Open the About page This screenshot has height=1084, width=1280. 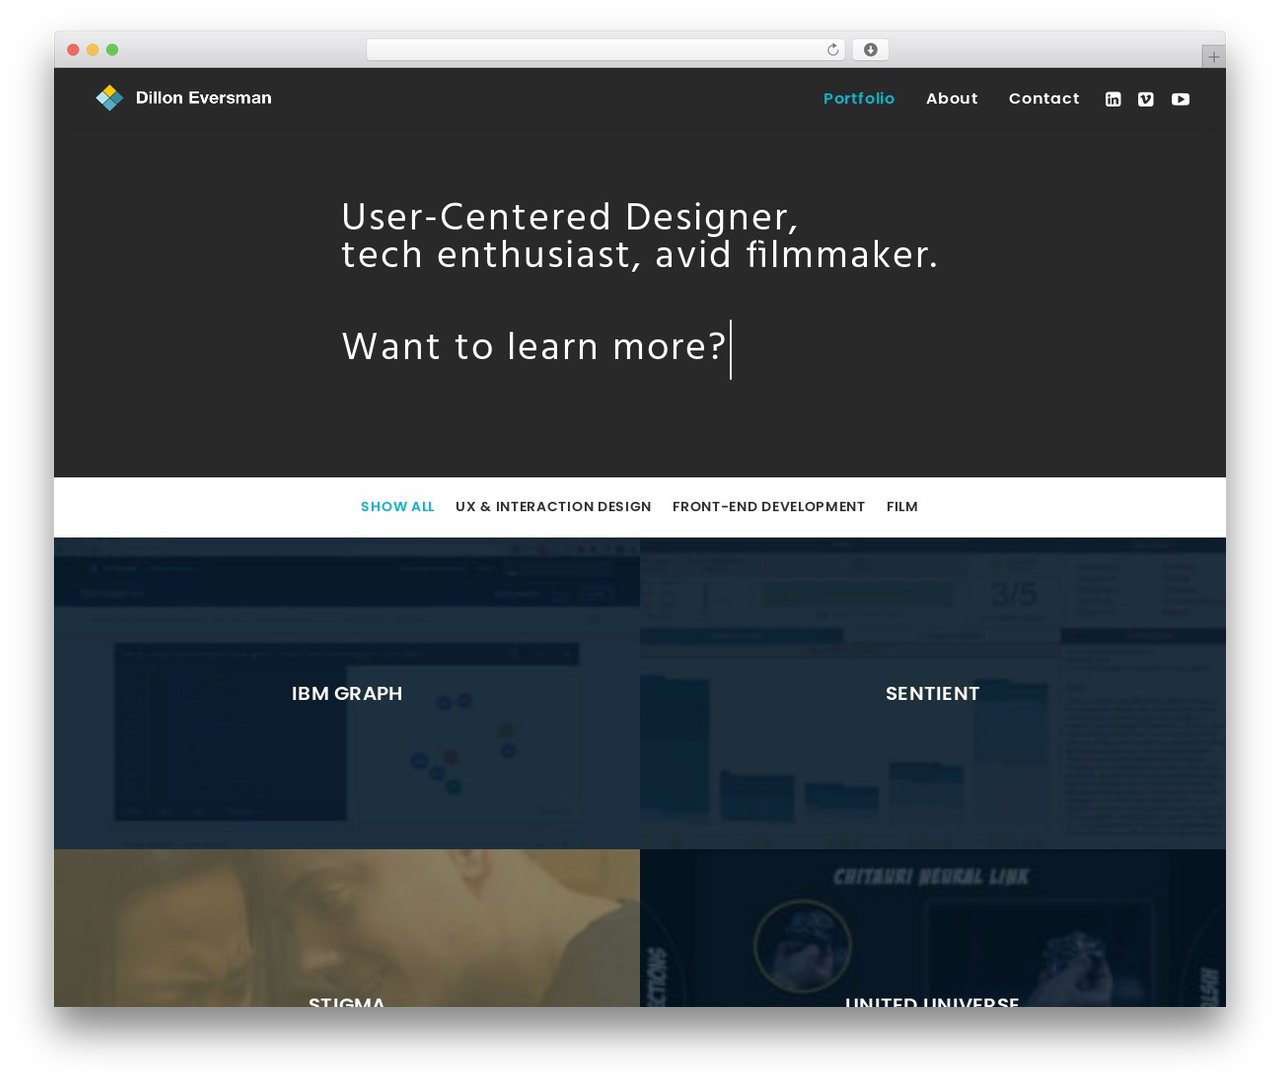[952, 98]
